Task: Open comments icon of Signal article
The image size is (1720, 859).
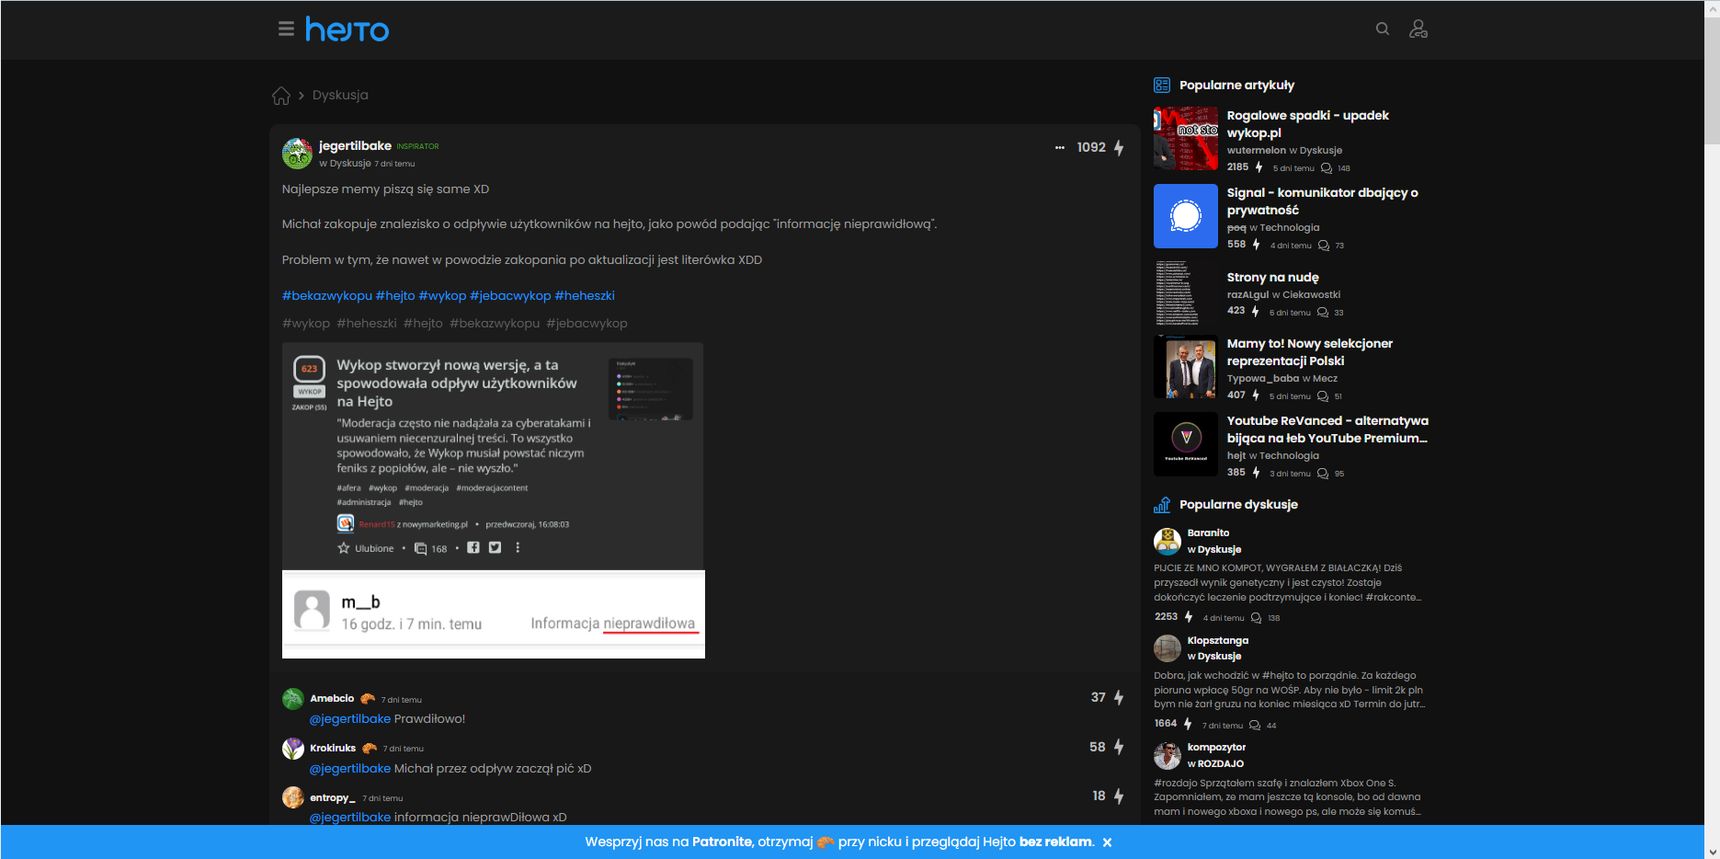Action: pyautogui.click(x=1324, y=245)
